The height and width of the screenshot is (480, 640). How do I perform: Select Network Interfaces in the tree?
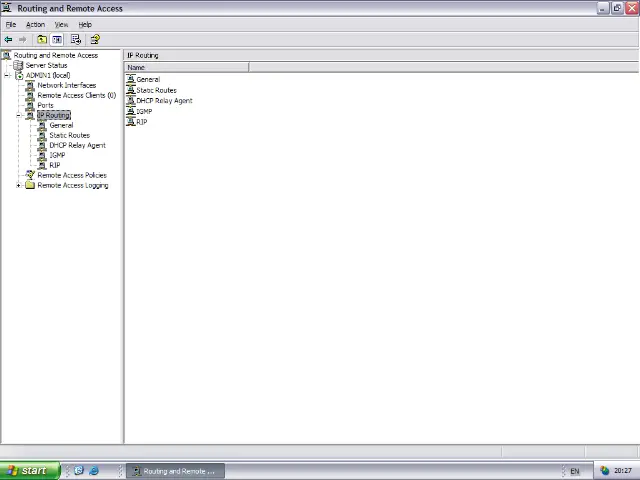click(67, 85)
